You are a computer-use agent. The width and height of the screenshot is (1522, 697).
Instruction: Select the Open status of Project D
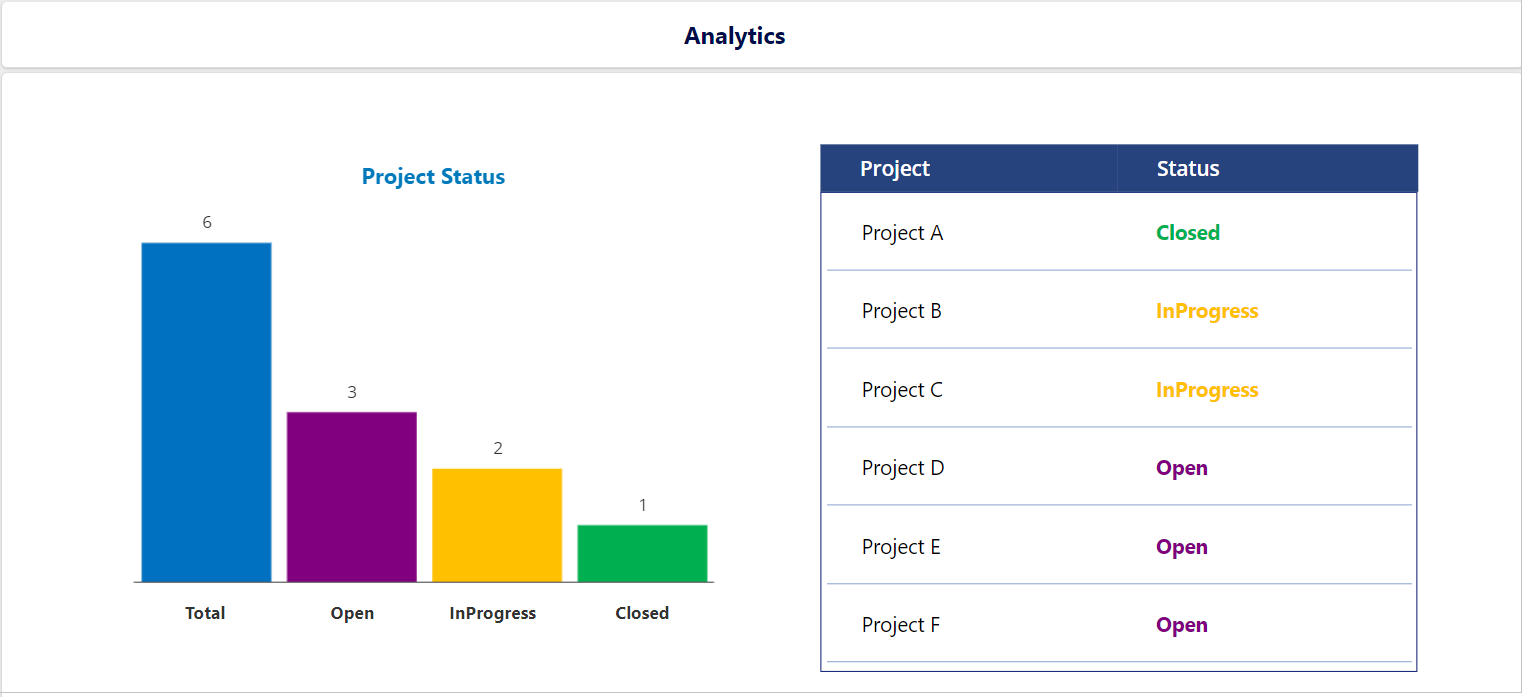1181,467
